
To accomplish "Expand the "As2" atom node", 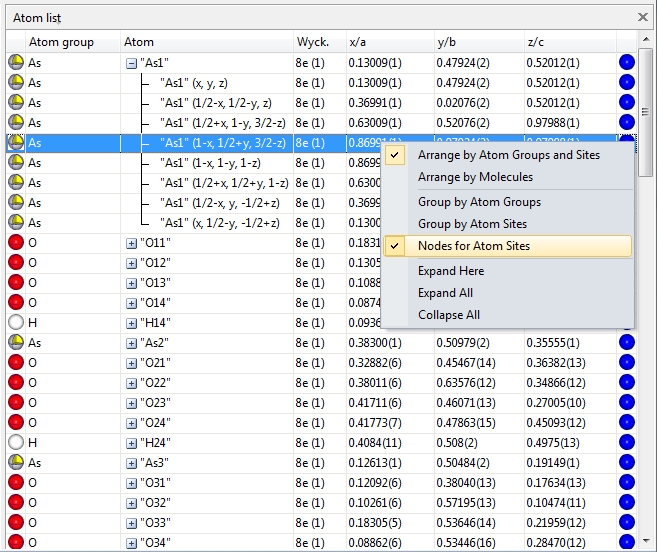I will tap(131, 343).
